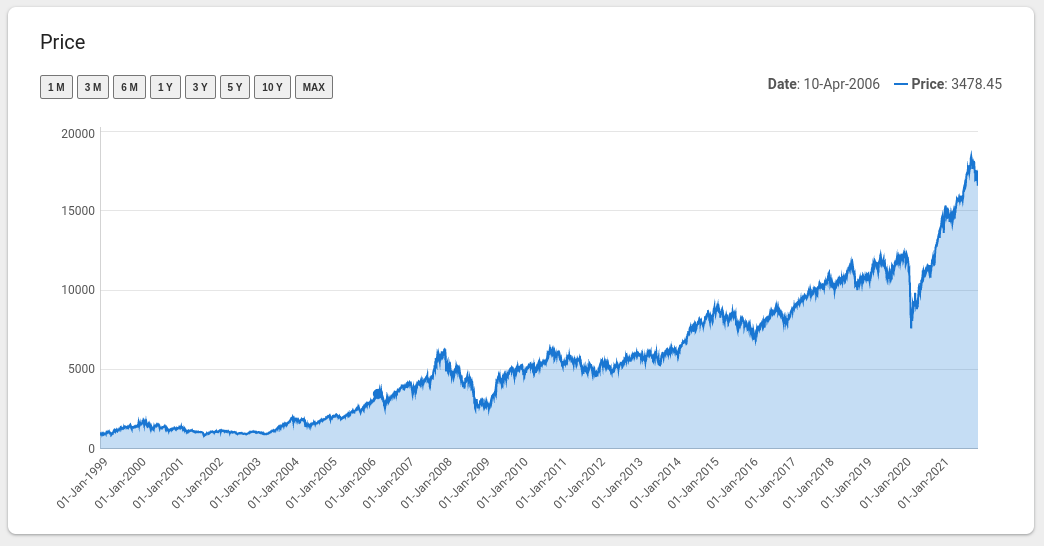Click the blue Price legend line marker
This screenshot has width=1044, height=546.
pyautogui.click(x=900, y=84)
